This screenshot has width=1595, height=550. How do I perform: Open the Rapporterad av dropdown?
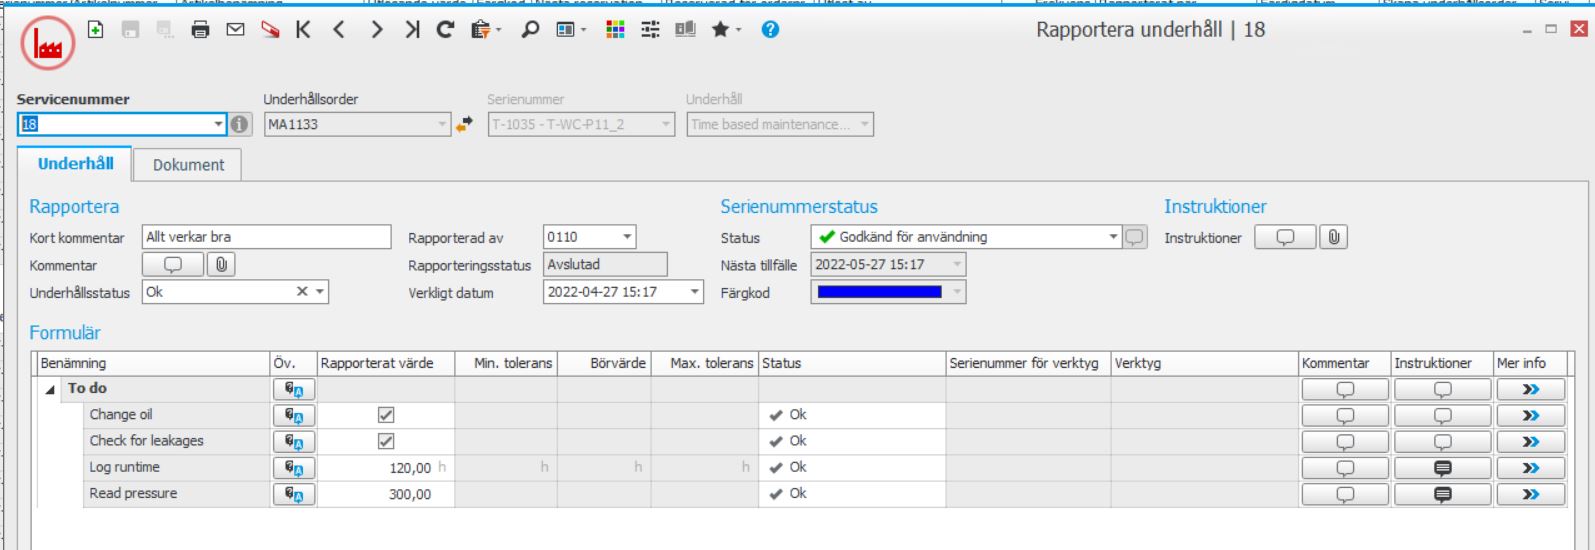point(627,237)
